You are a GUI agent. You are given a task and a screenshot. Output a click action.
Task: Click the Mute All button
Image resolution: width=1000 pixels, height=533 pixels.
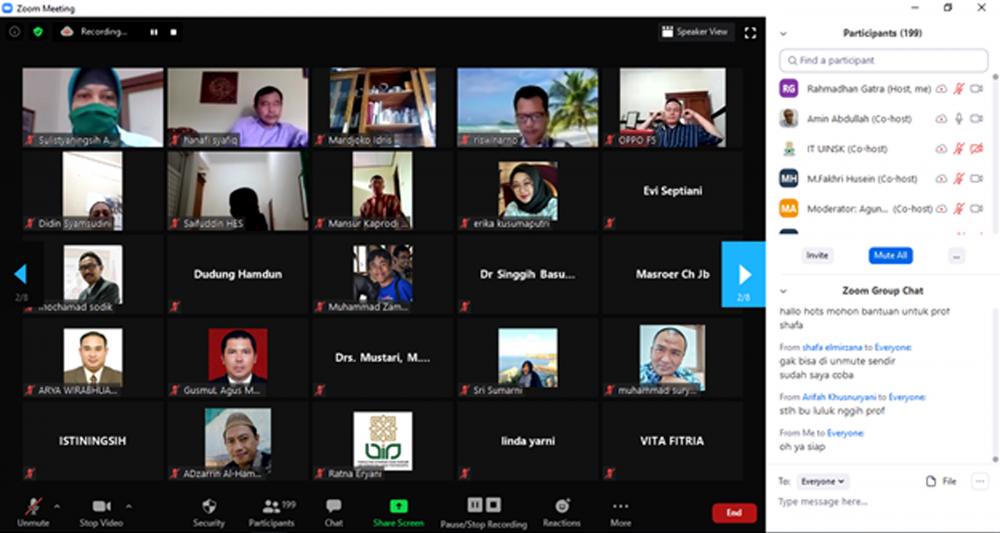tap(890, 255)
